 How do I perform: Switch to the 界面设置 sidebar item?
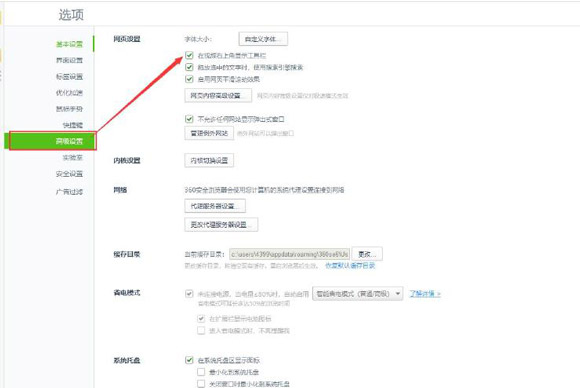pos(69,60)
